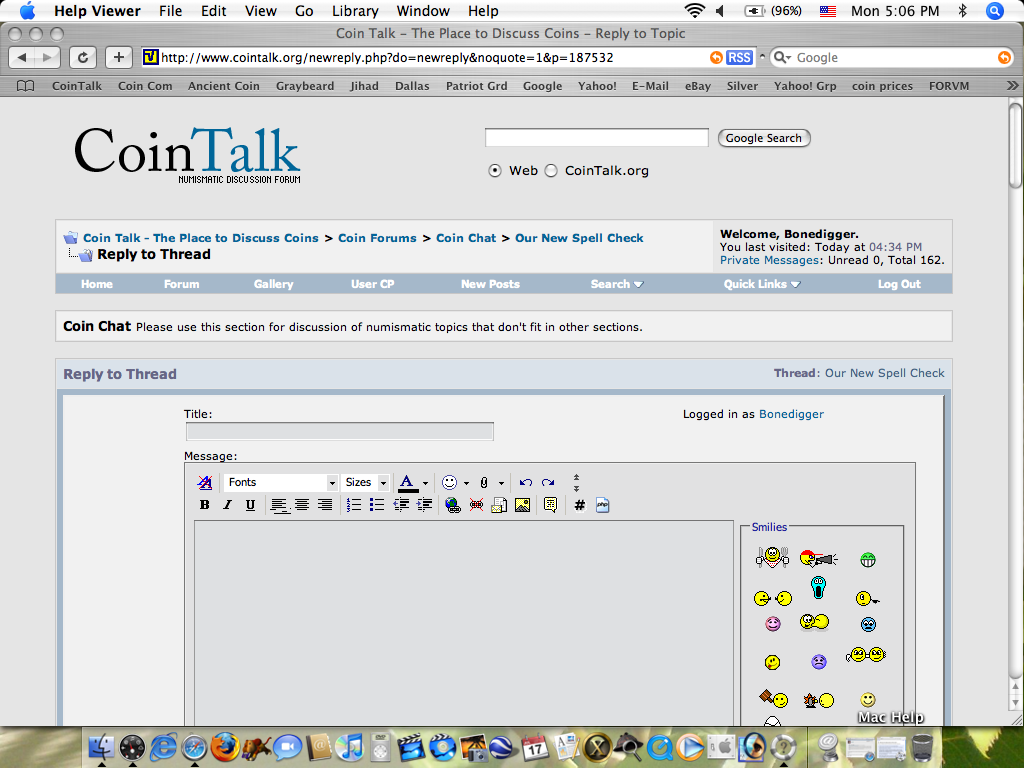Open the Coin Forums breadcrumb link
Image resolution: width=1024 pixels, height=768 pixels.
click(377, 238)
